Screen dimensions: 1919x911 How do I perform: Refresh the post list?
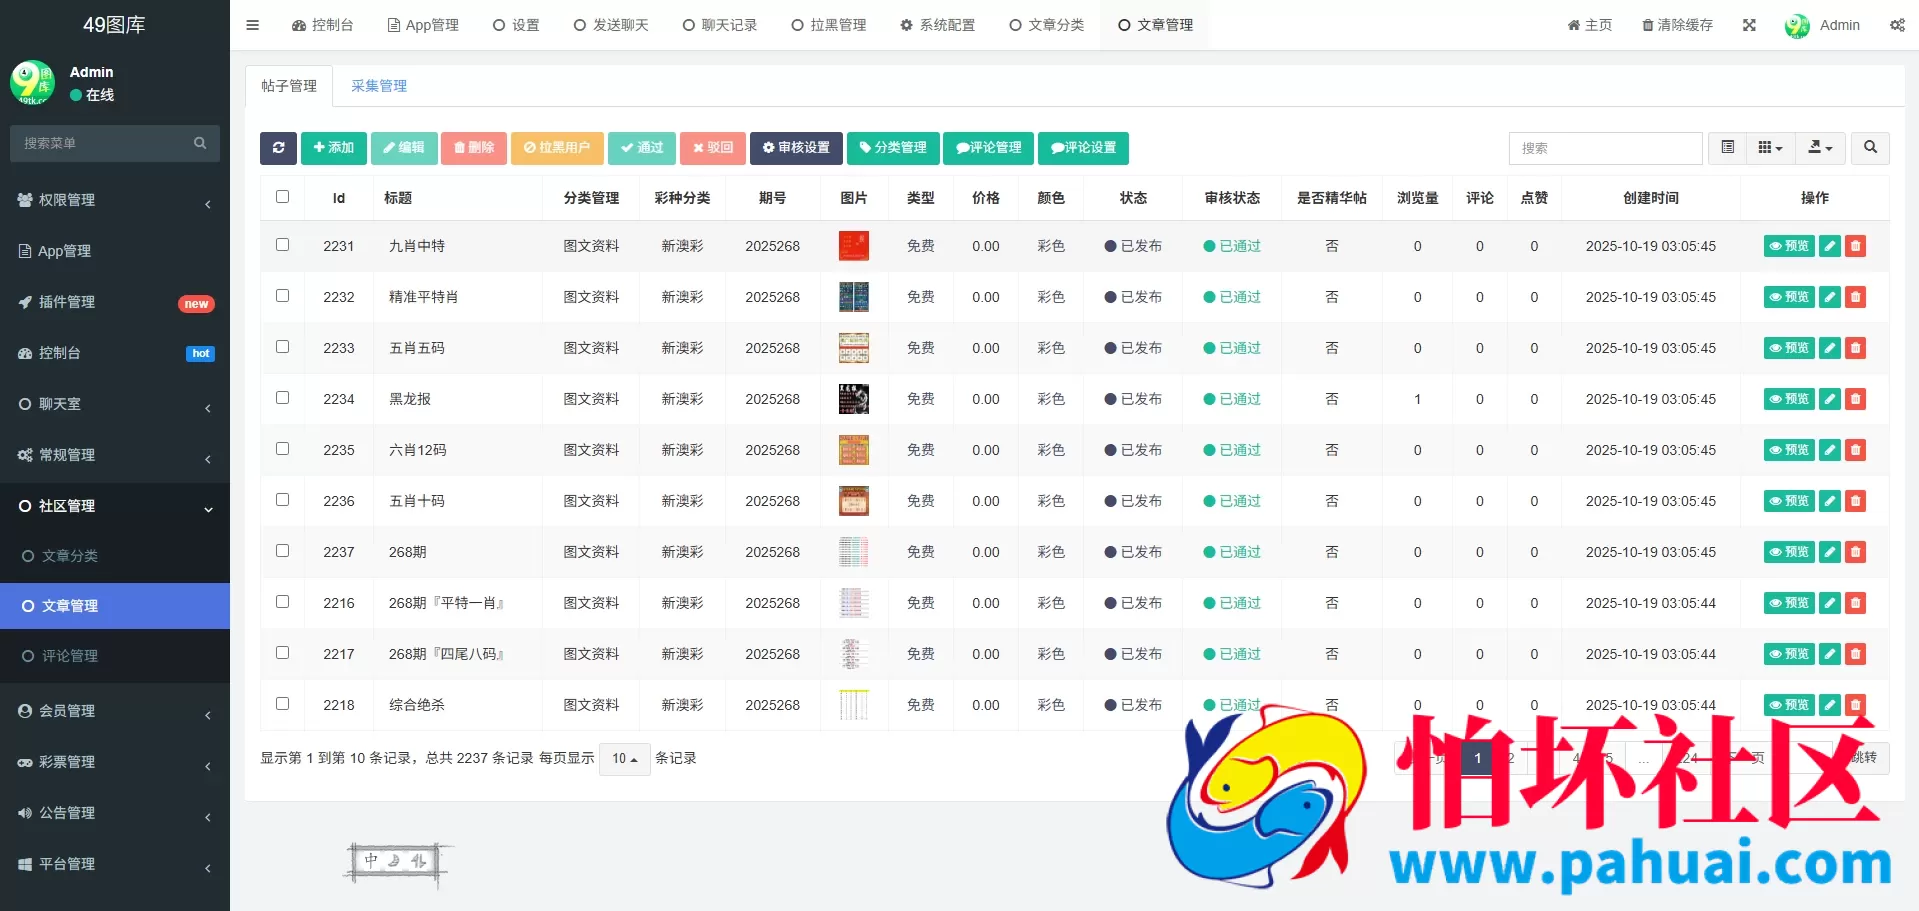[278, 148]
